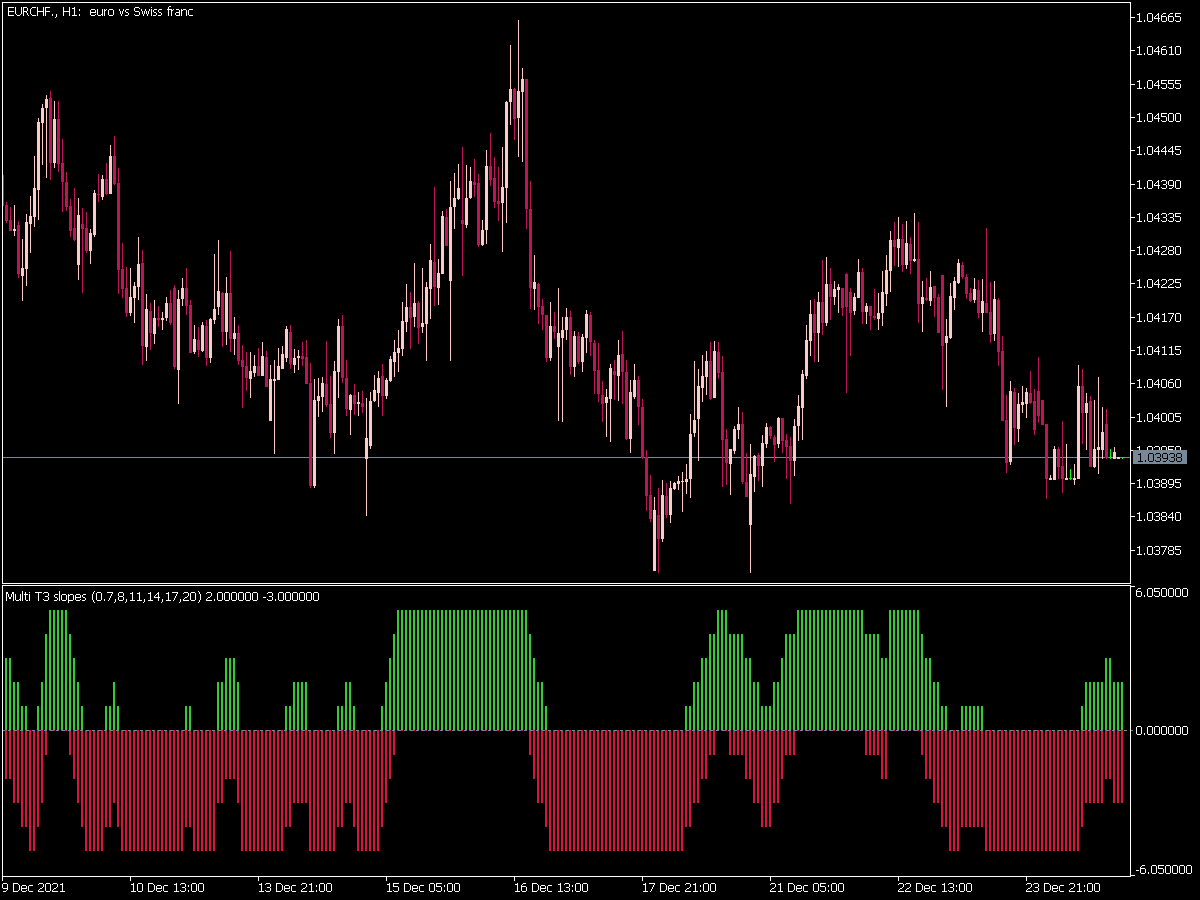Click the 1.04445 price axis label
Image resolution: width=1200 pixels, height=900 pixels.
(1160, 151)
